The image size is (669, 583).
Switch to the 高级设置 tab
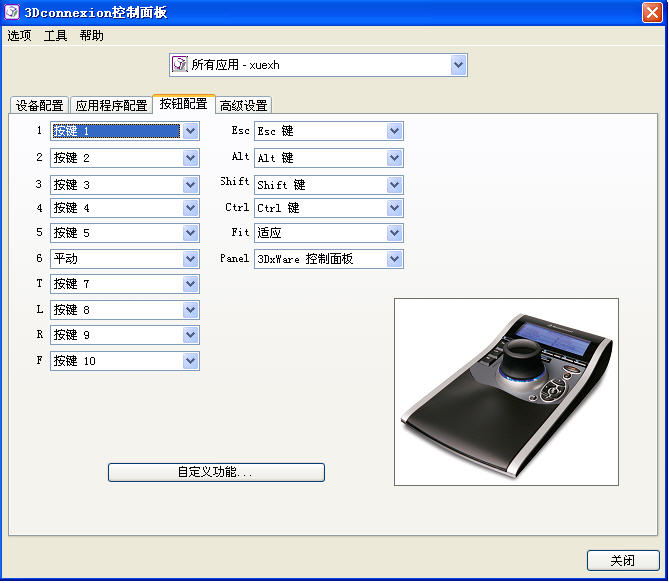[243, 105]
